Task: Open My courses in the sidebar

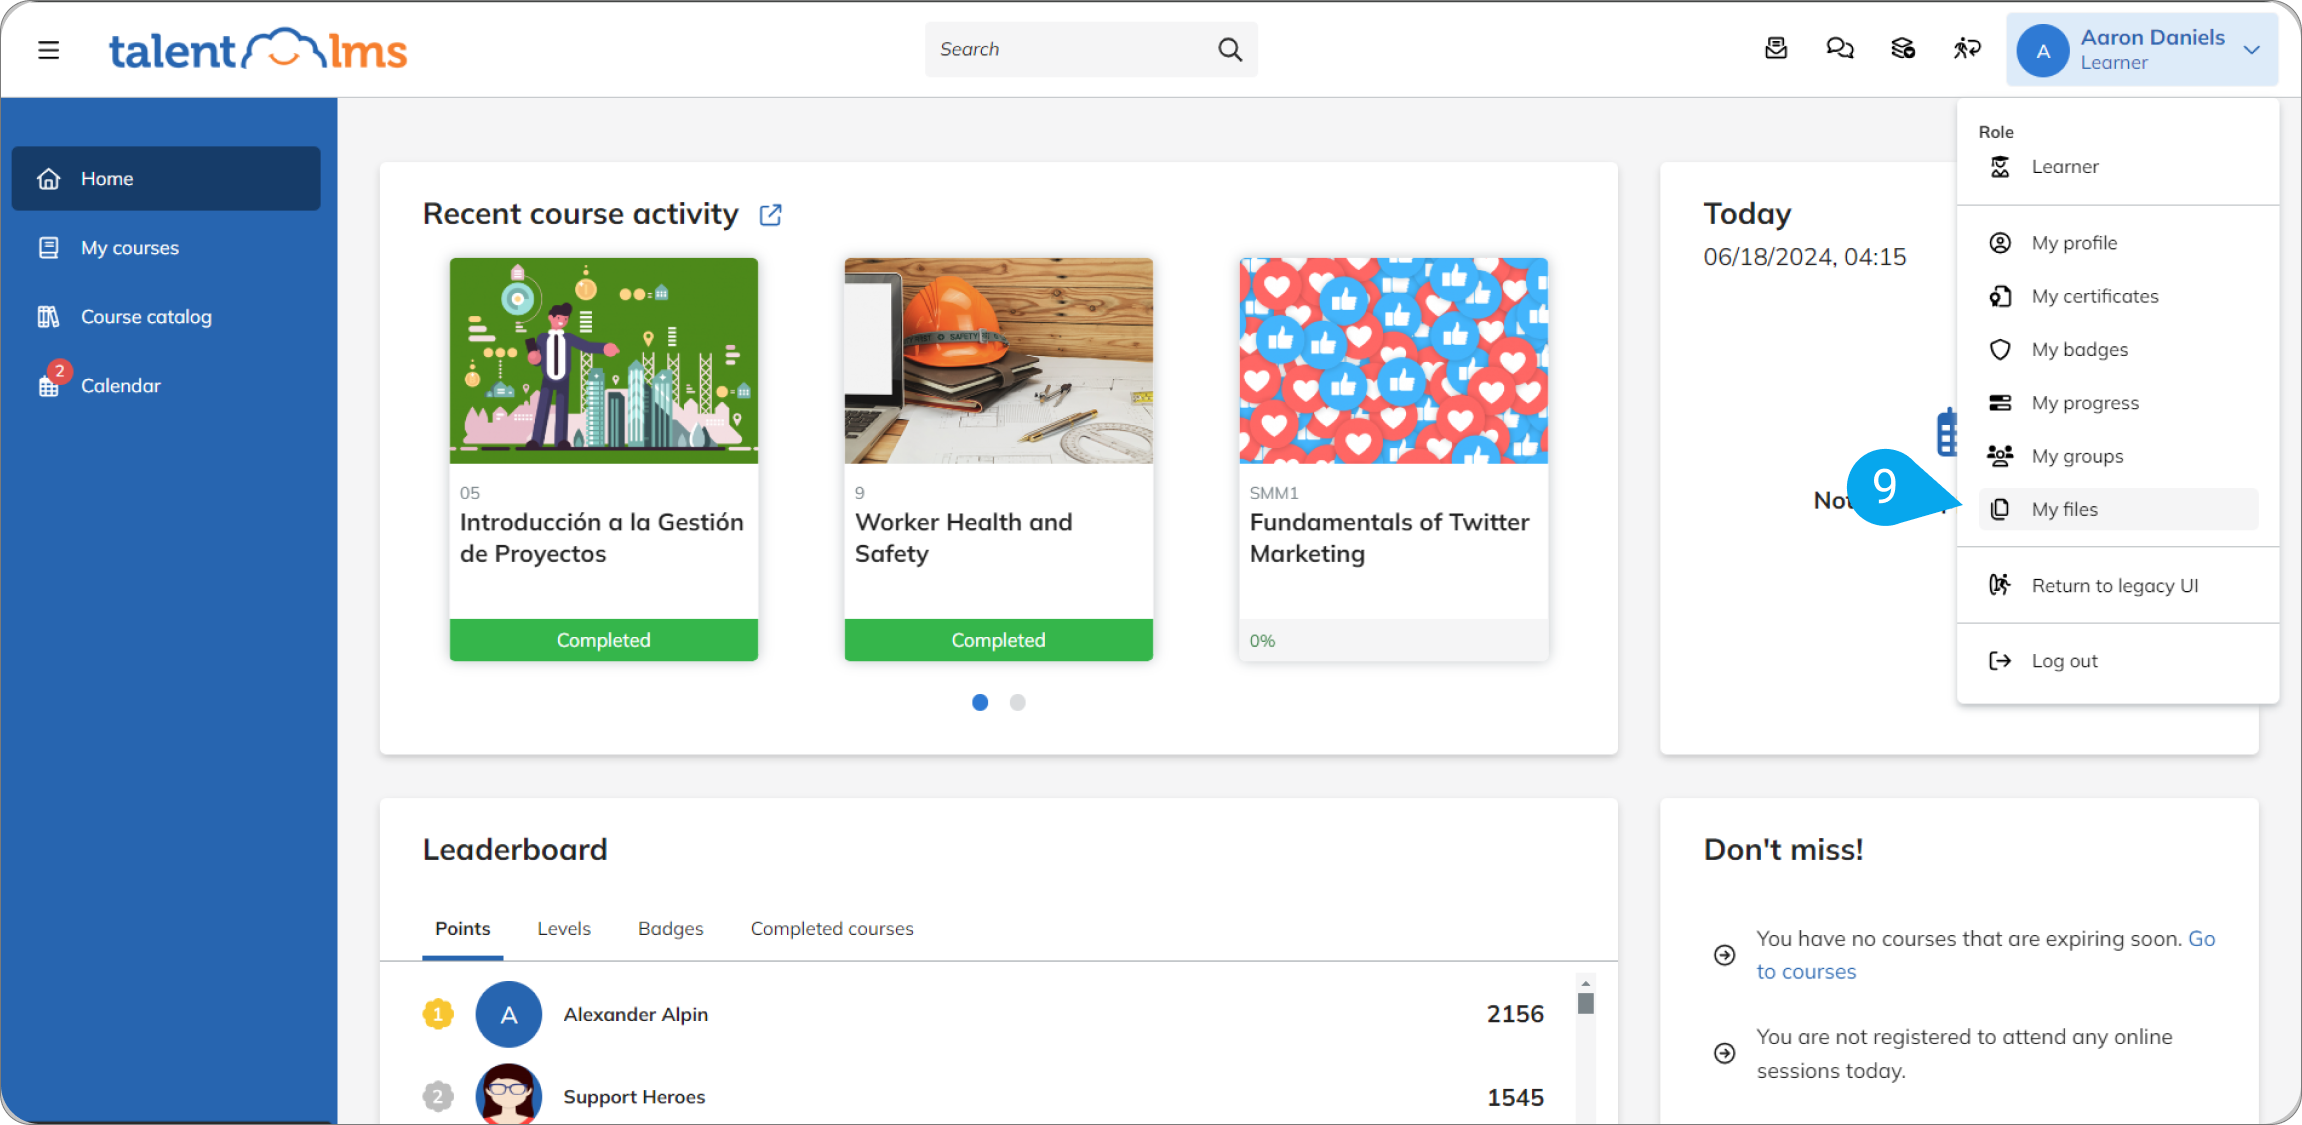Action: point(129,247)
